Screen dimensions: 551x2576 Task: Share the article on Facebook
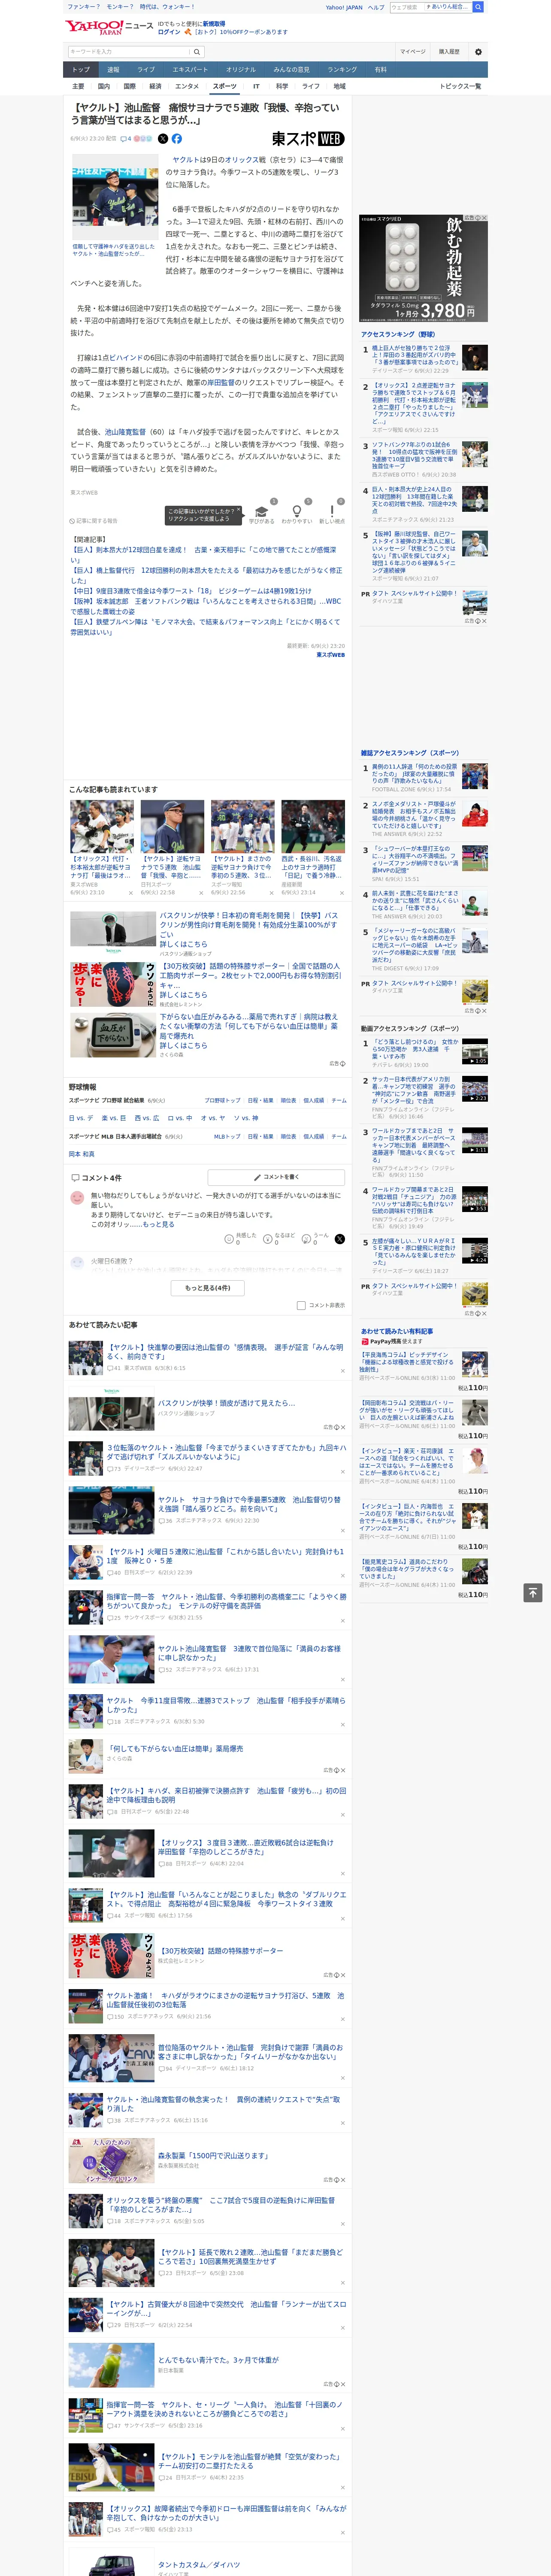[x=177, y=139]
